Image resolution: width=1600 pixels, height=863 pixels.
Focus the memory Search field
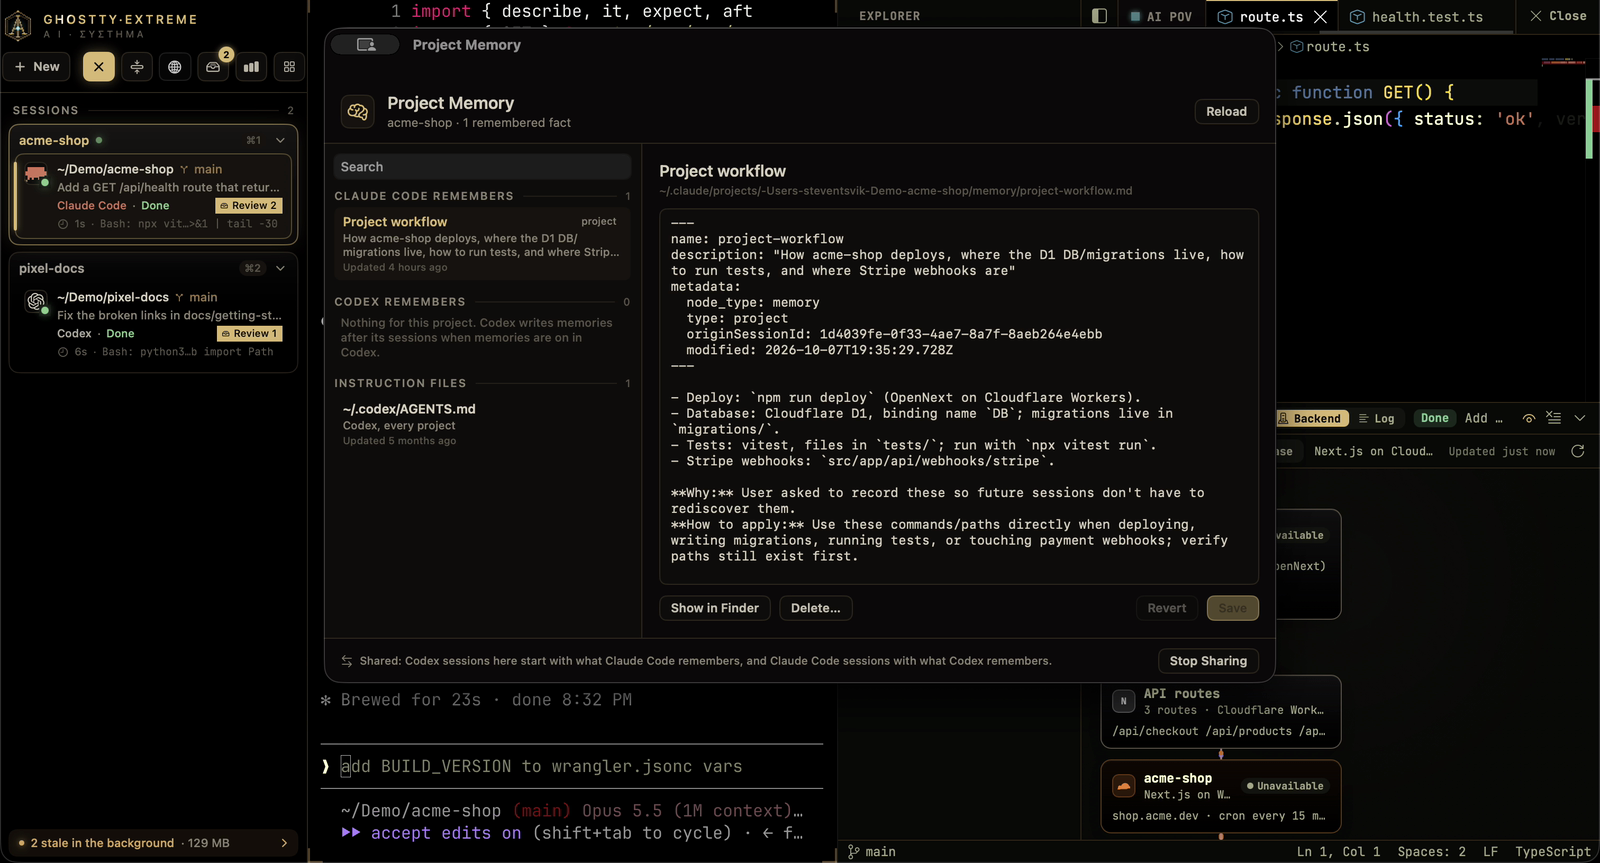tap(482, 167)
